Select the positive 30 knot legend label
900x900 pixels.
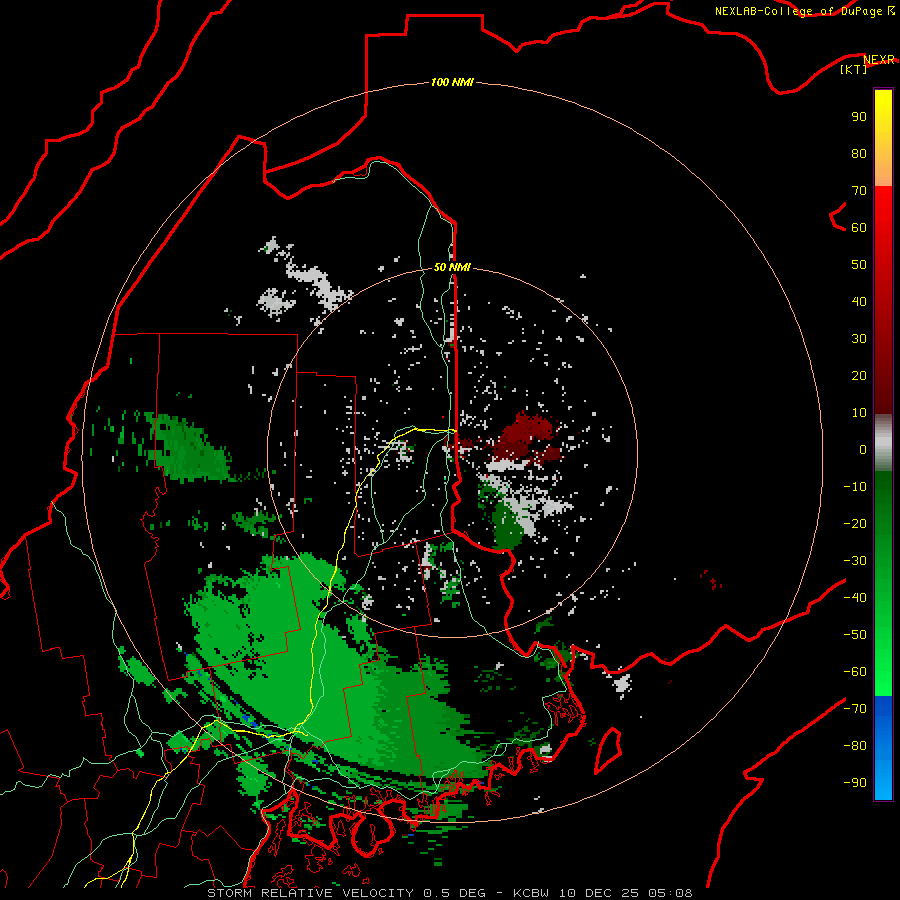859,339
